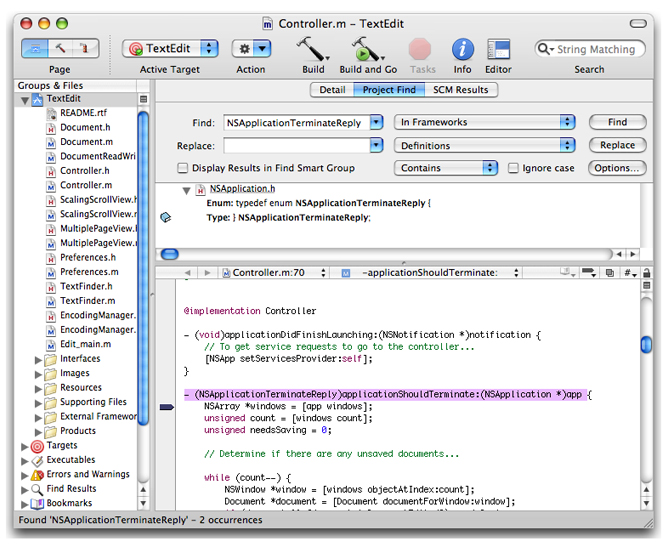Go back in editor file history
The width and height of the screenshot is (668, 550).
pos(187,273)
